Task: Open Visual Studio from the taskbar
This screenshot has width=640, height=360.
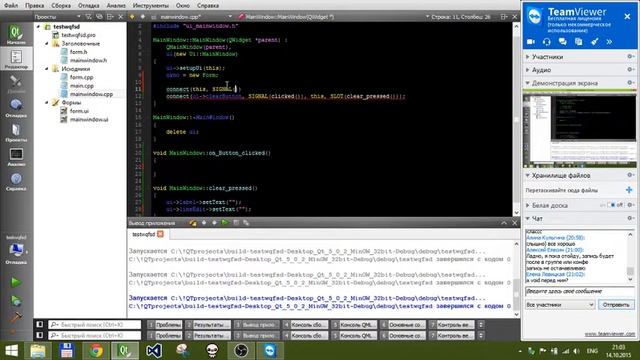Action: (x=154, y=351)
